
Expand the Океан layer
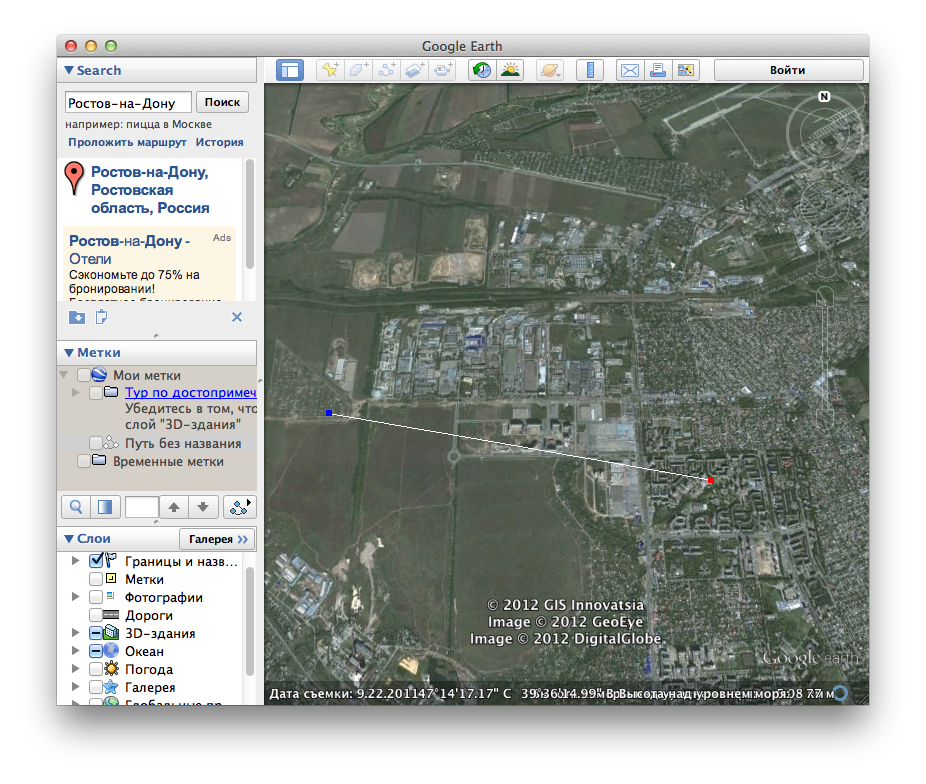click(76, 651)
